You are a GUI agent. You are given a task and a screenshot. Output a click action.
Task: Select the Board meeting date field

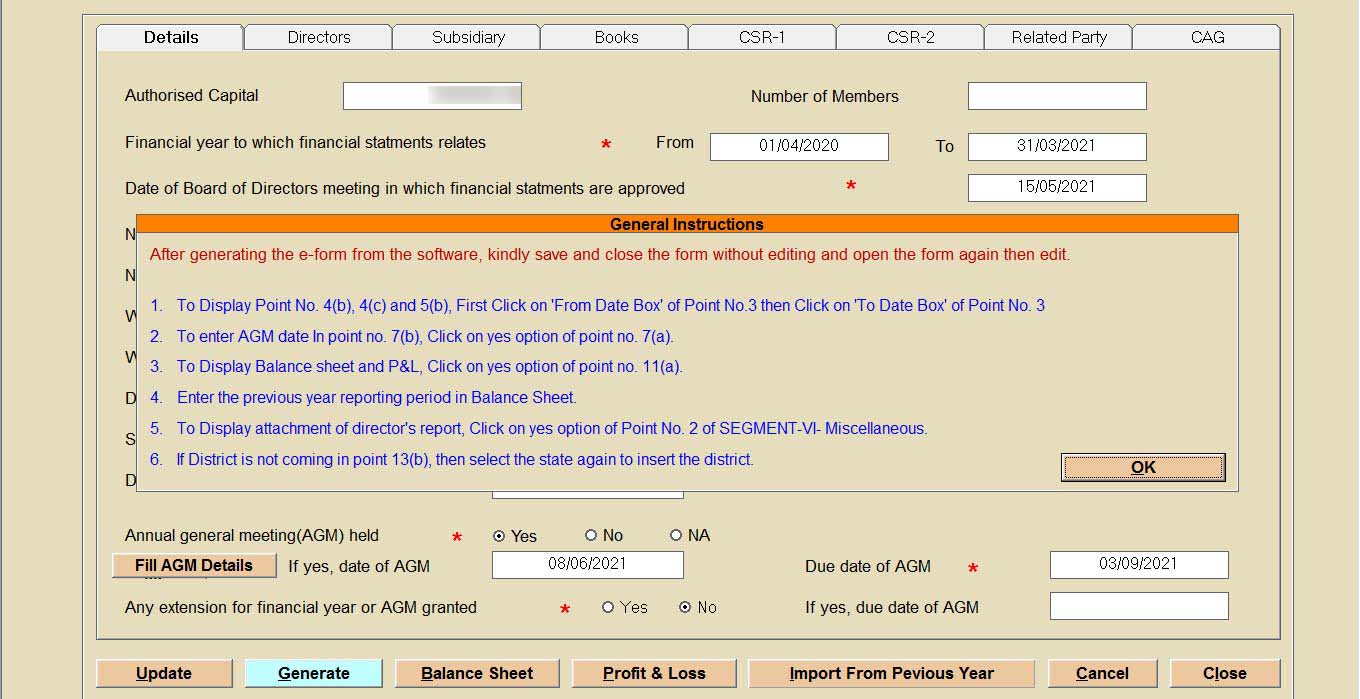pyautogui.click(x=1056, y=187)
